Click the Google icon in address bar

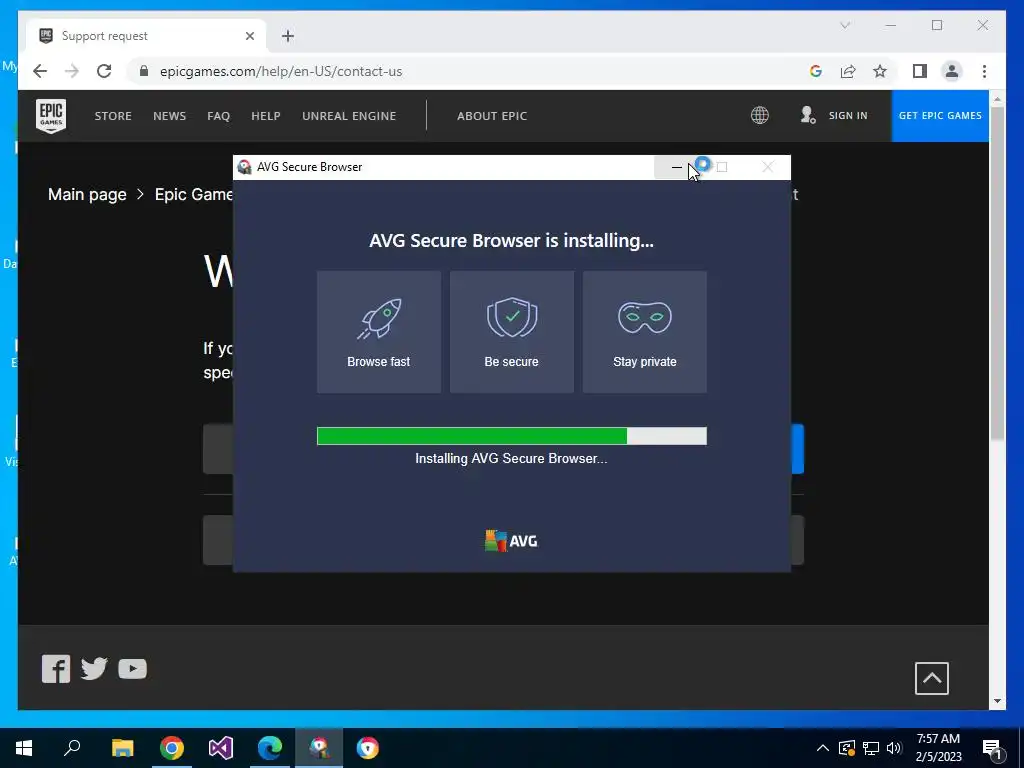816,71
